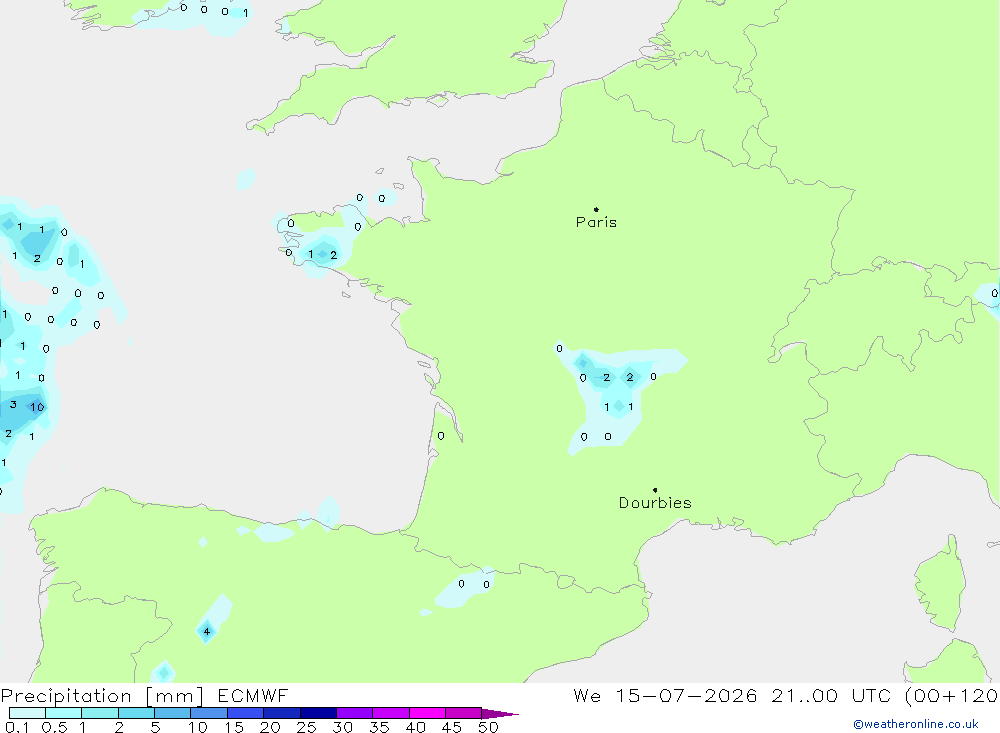
Task: Select the 2 mm cyan legend swatch
Action: click(x=136, y=713)
